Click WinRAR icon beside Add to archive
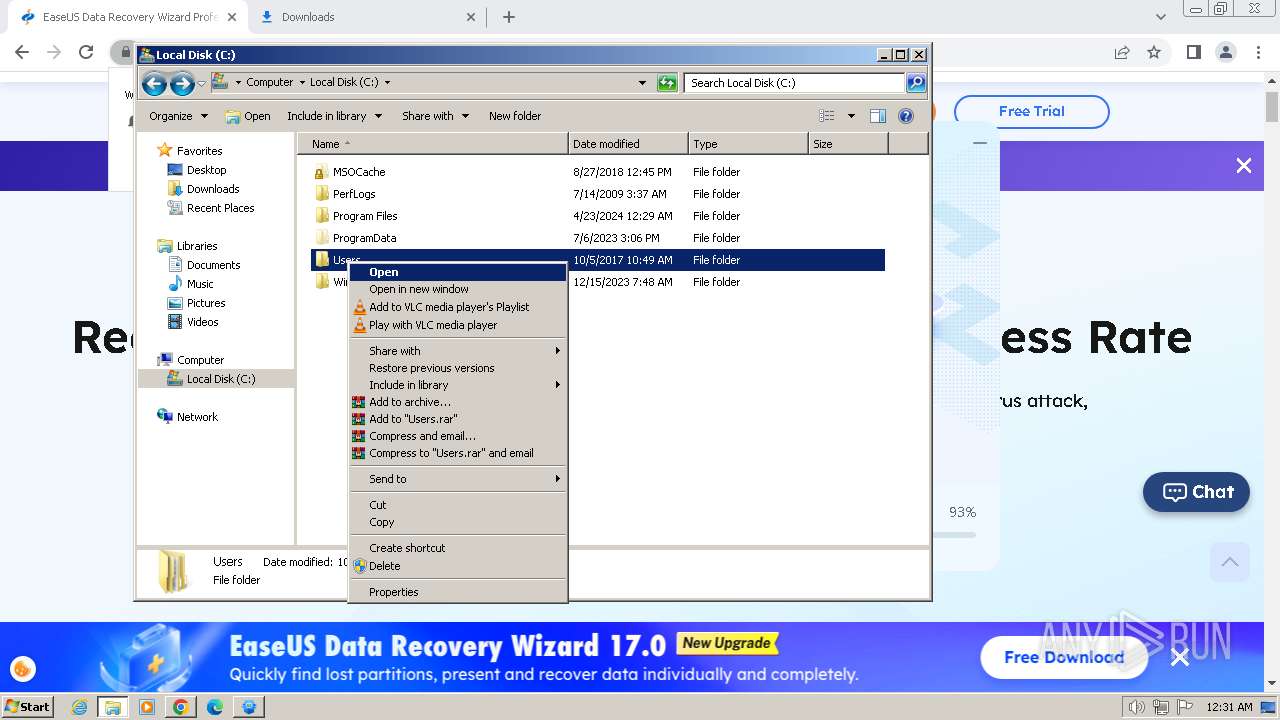This screenshot has height=720, width=1280. pyautogui.click(x=359, y=402)
